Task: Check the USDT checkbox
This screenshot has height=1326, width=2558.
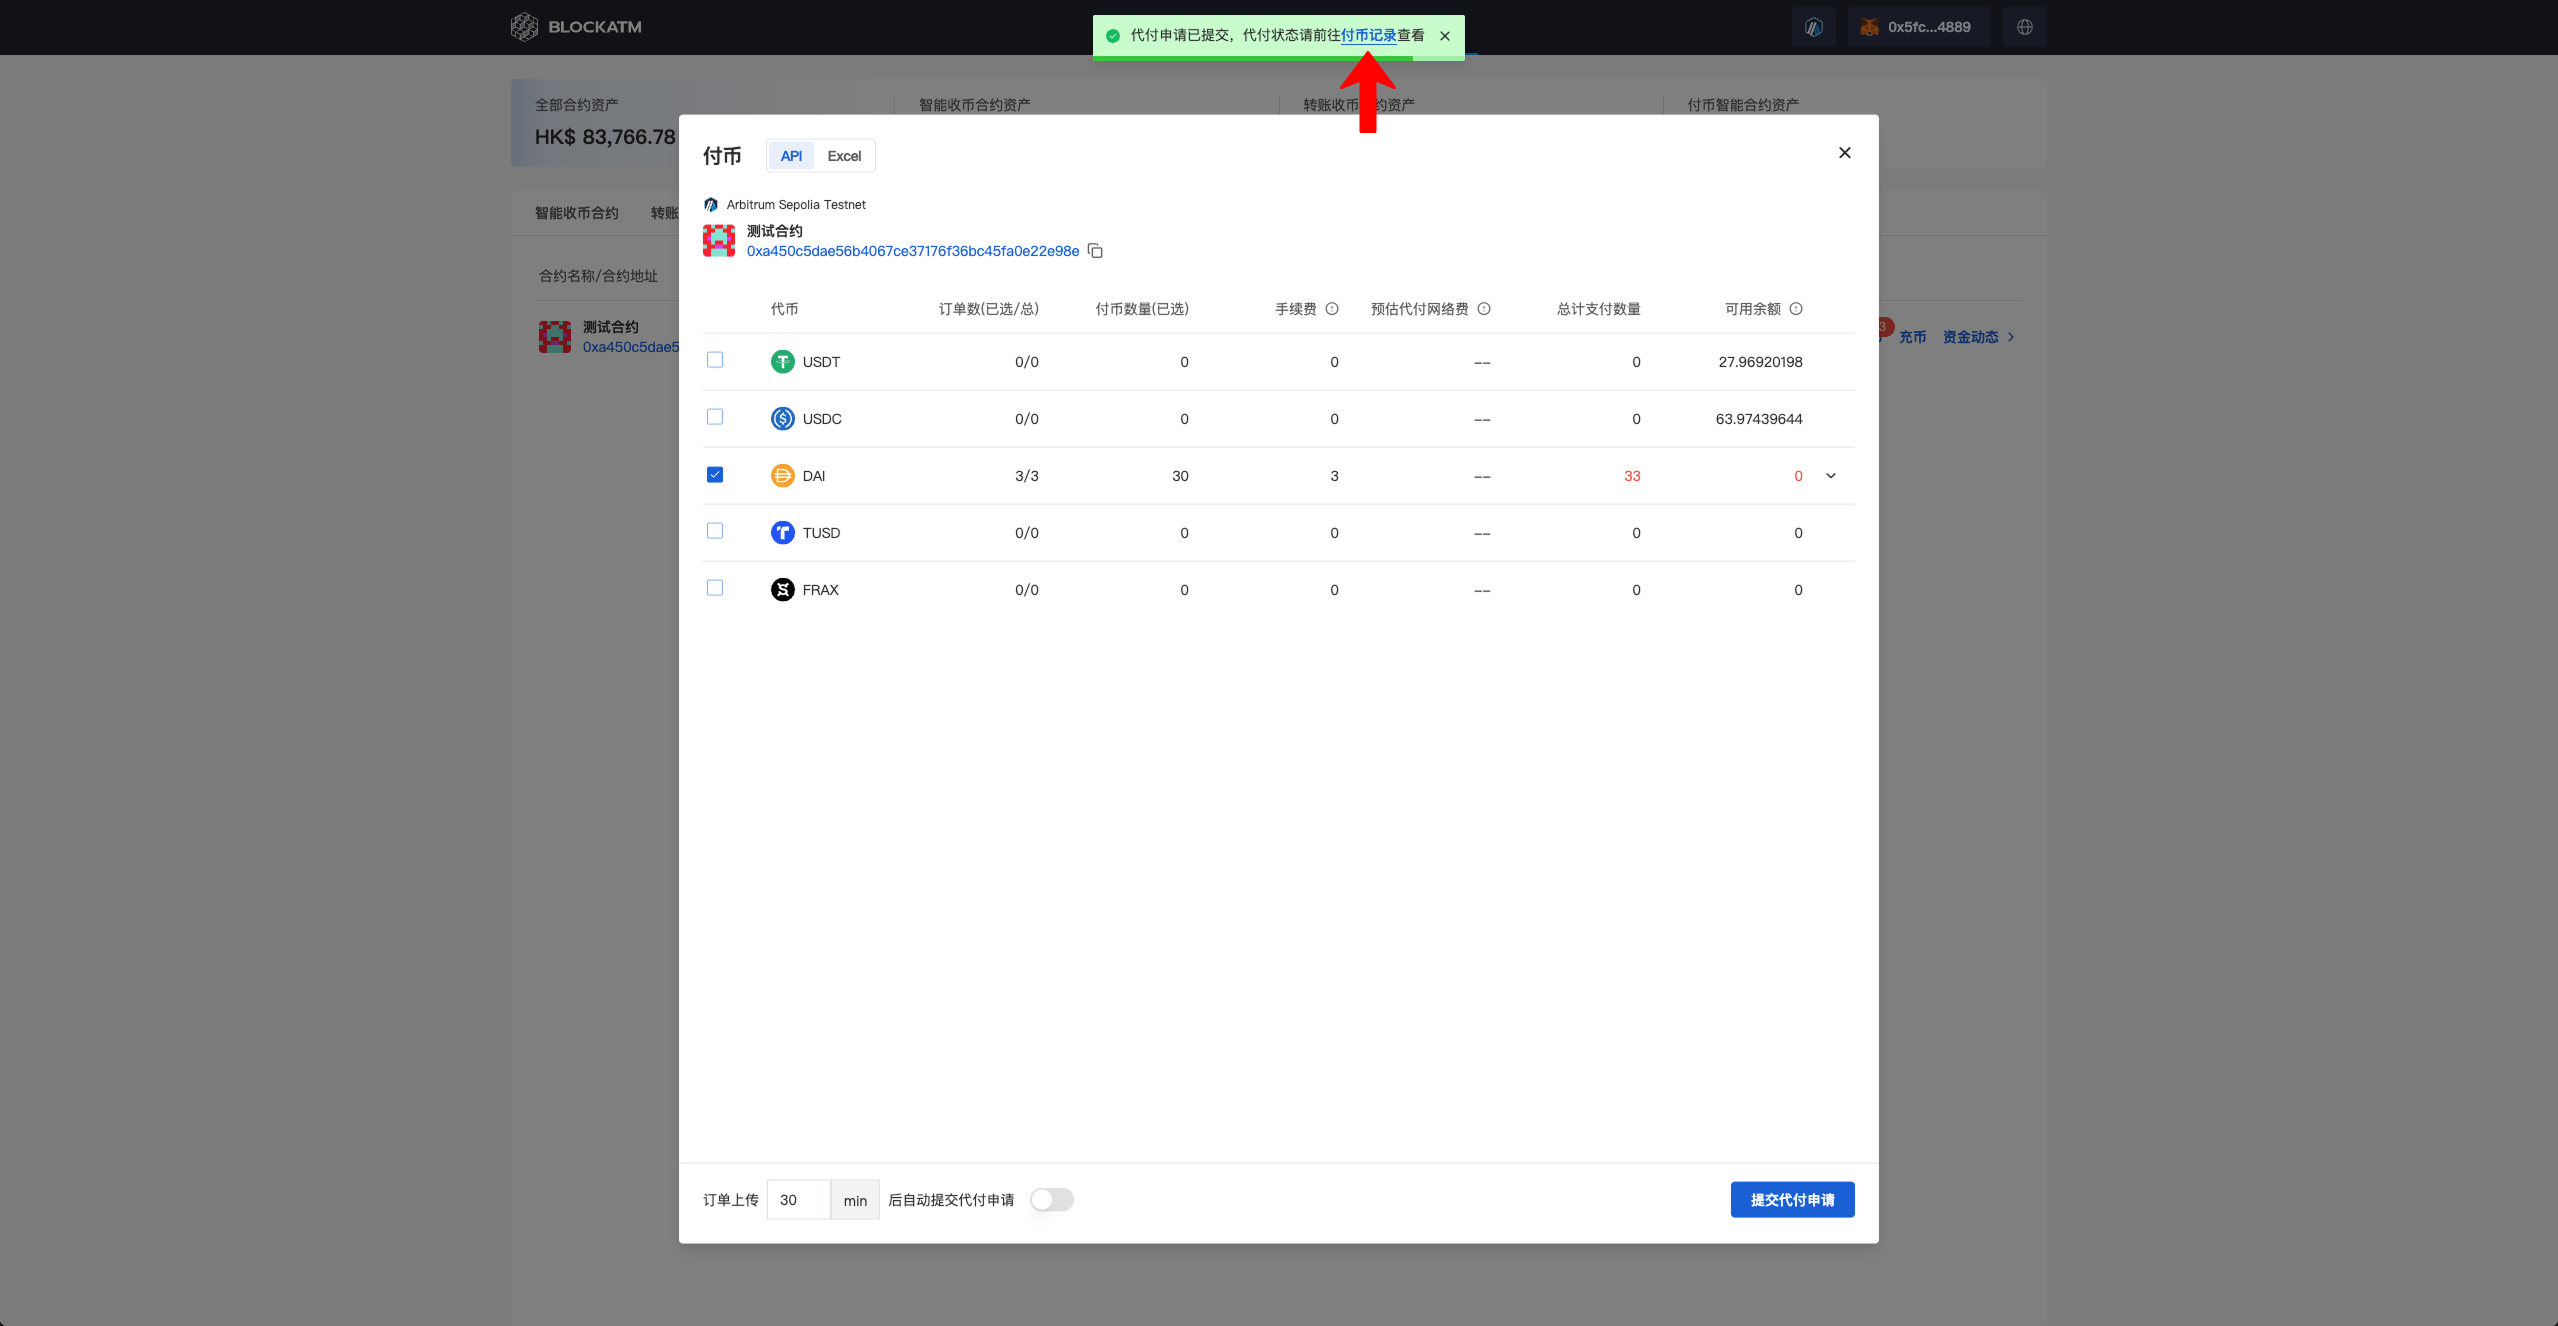Action: click(715, 360)
